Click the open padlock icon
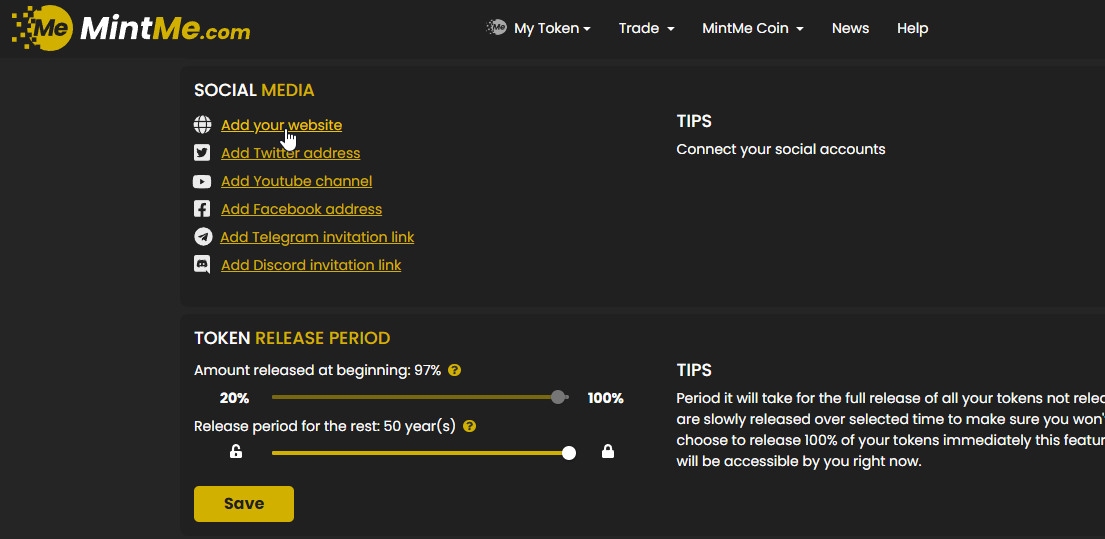Image resolution: width=1105 pixels, height=539 pixels. pos(236,452)
